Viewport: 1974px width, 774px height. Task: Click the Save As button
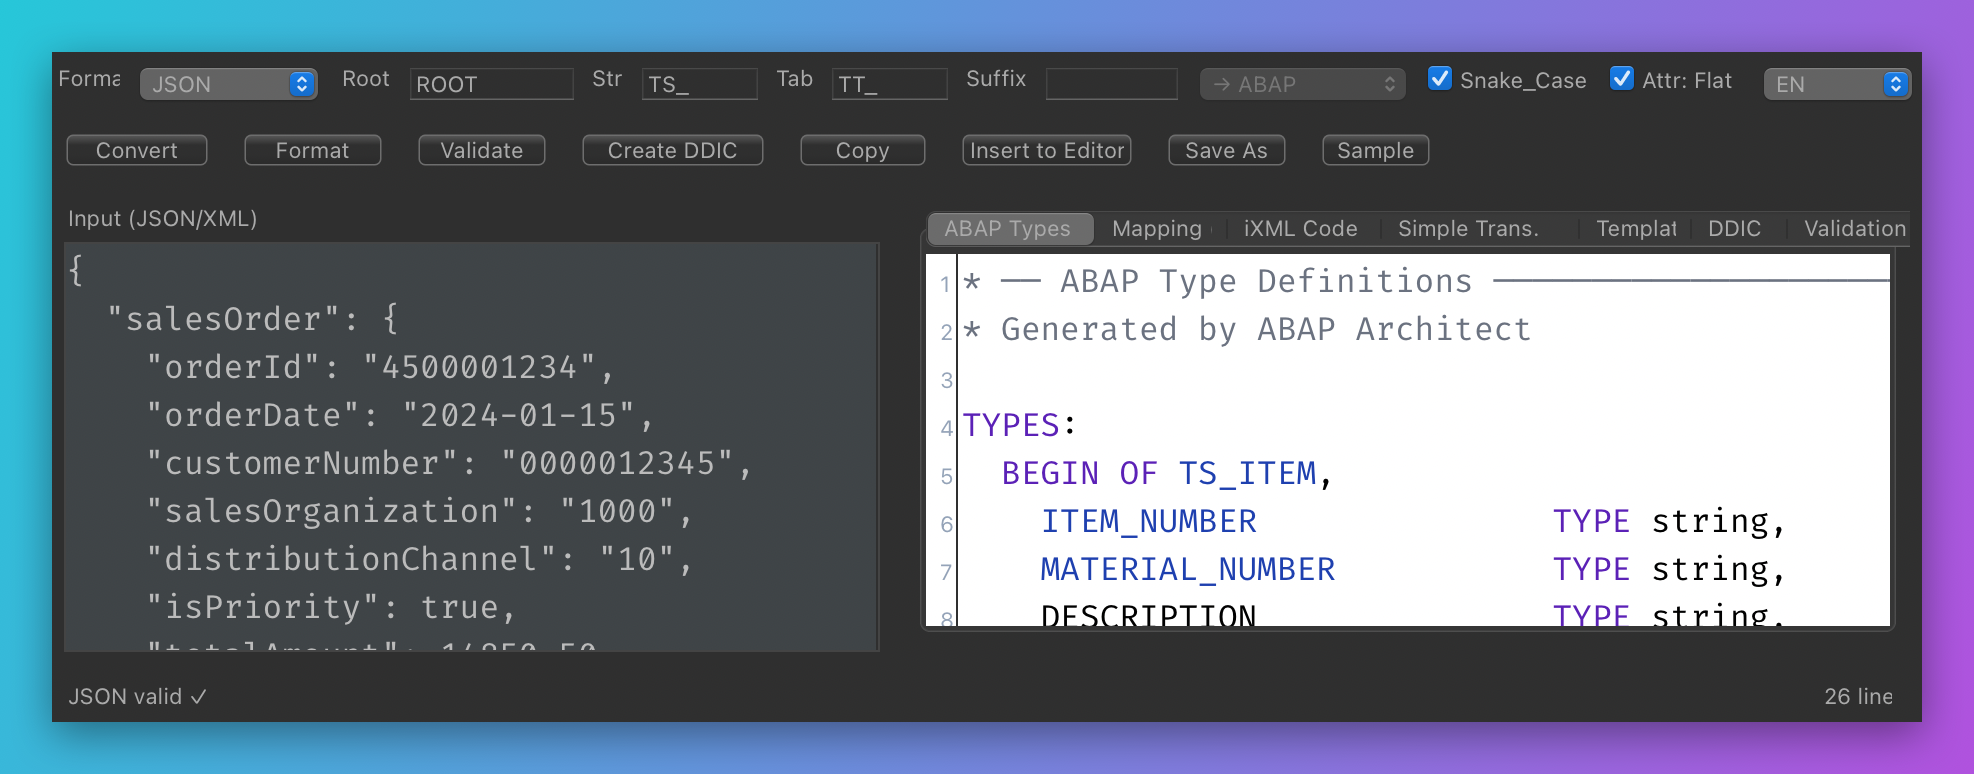tap(1227, 150)
